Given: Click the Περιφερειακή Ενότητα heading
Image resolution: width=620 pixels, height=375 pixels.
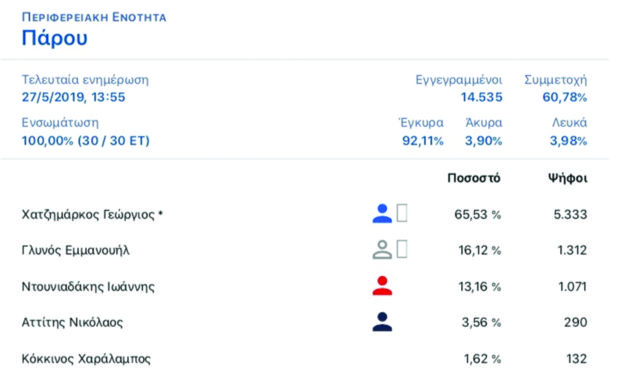Looking at the screenshot, I should click(94, 17).
